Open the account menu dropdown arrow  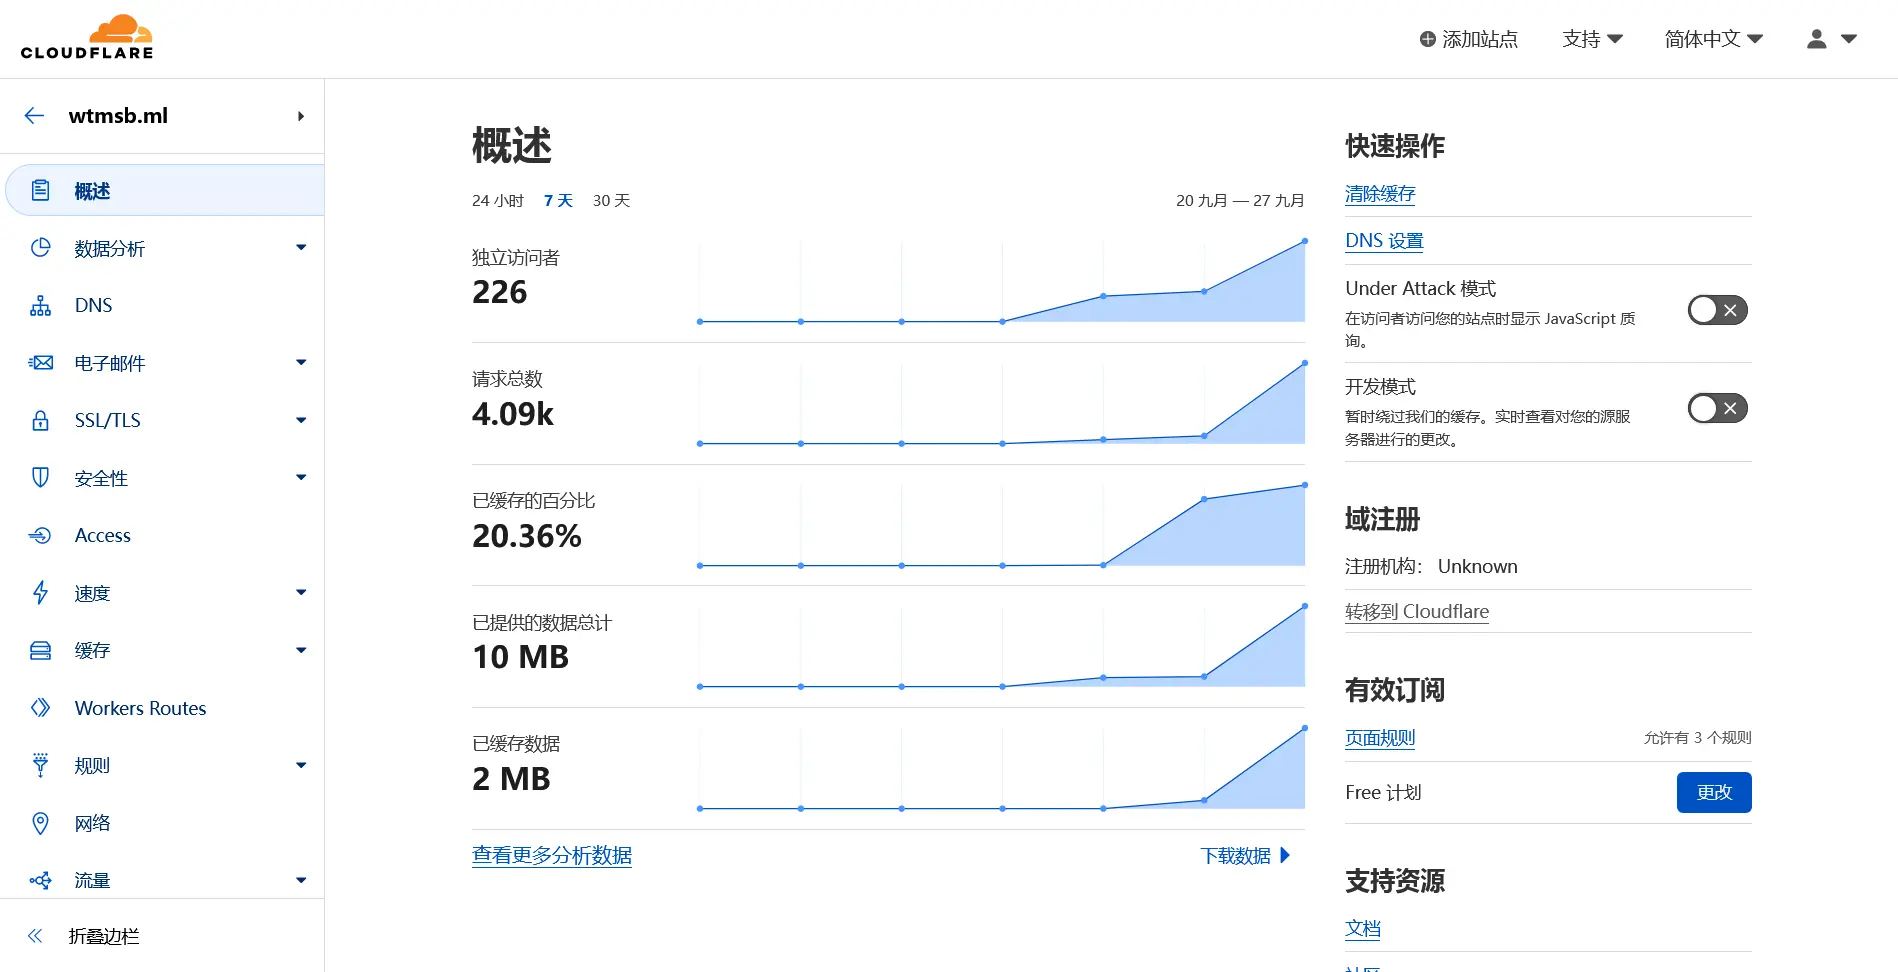pos(1849,39)
